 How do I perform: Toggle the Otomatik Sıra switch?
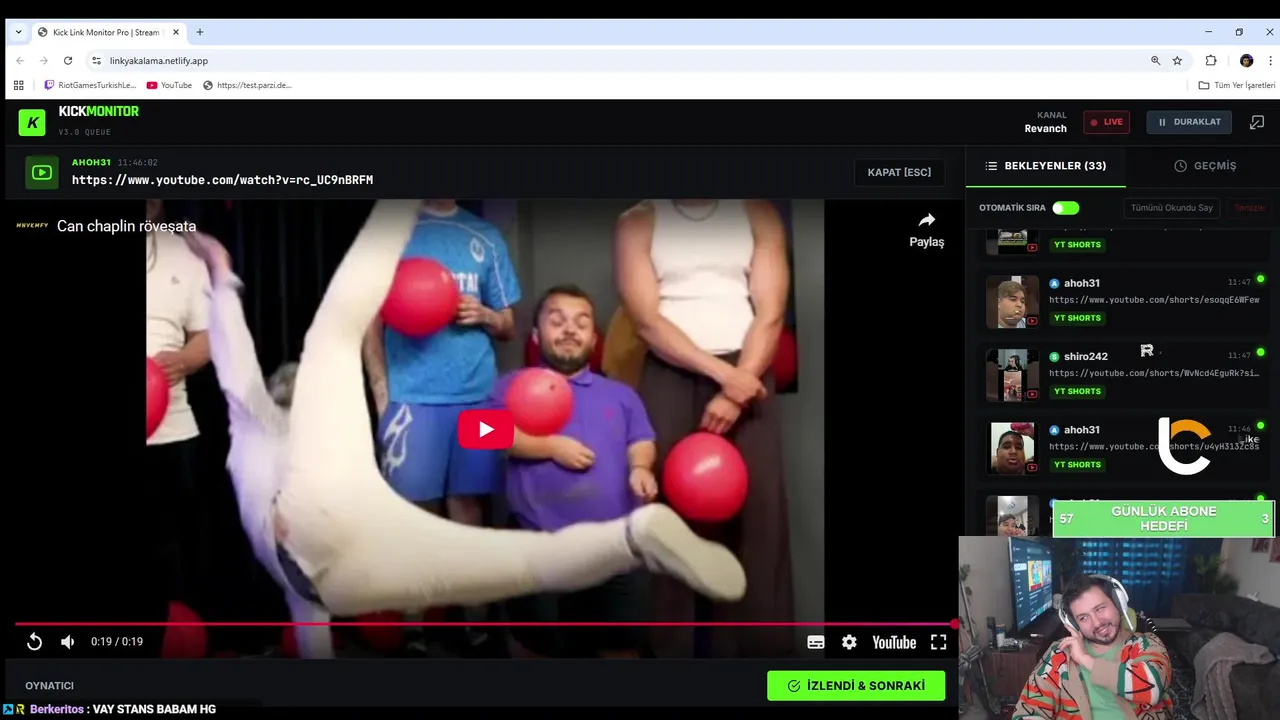coord(1066,208)
